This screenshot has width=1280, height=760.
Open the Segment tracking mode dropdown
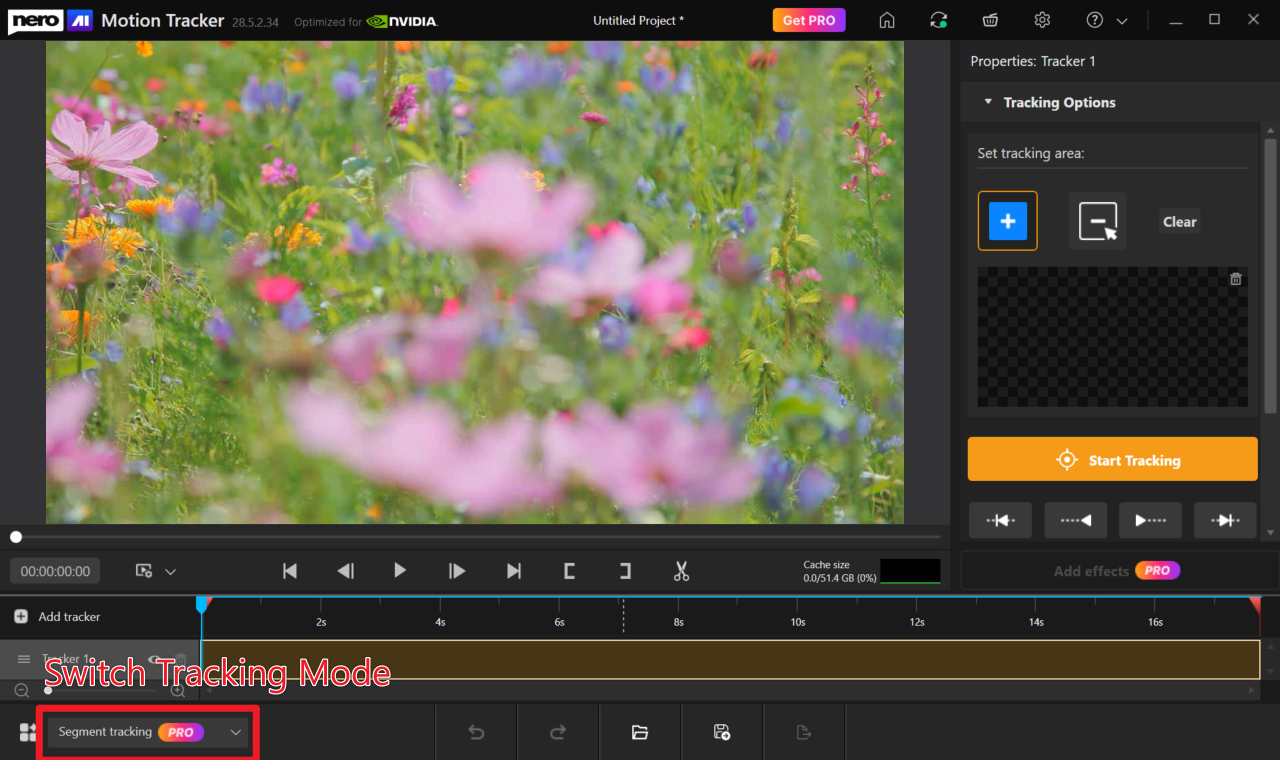coord(236,732)
